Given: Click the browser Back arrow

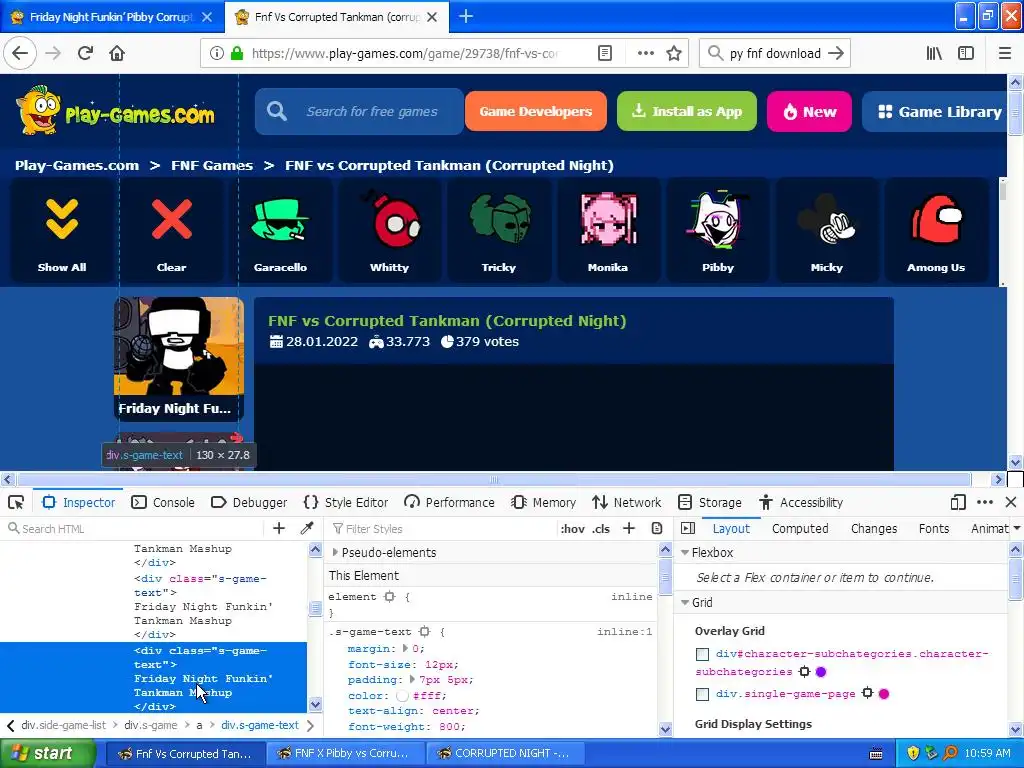Looking at the screenshot, I should 20,53.
